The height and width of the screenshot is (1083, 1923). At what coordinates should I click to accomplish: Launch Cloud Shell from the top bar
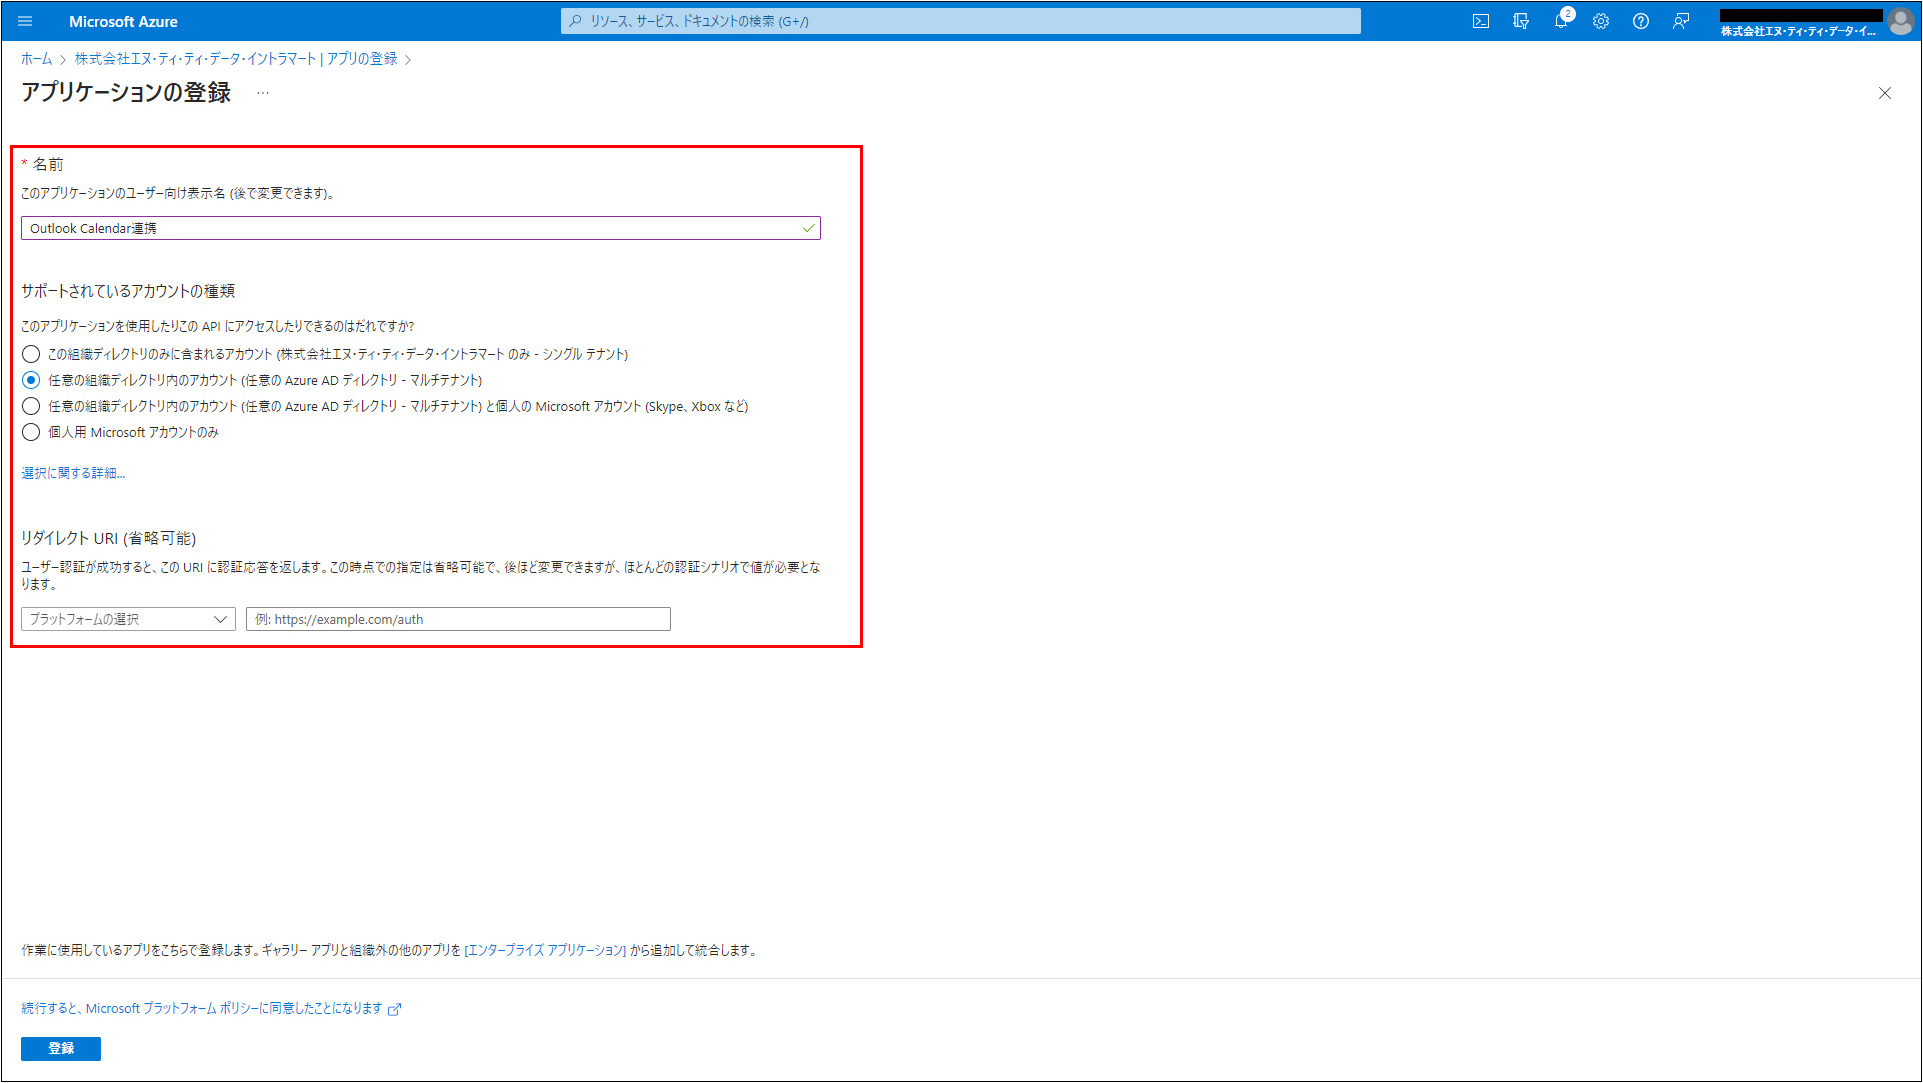click(1481, 21)
